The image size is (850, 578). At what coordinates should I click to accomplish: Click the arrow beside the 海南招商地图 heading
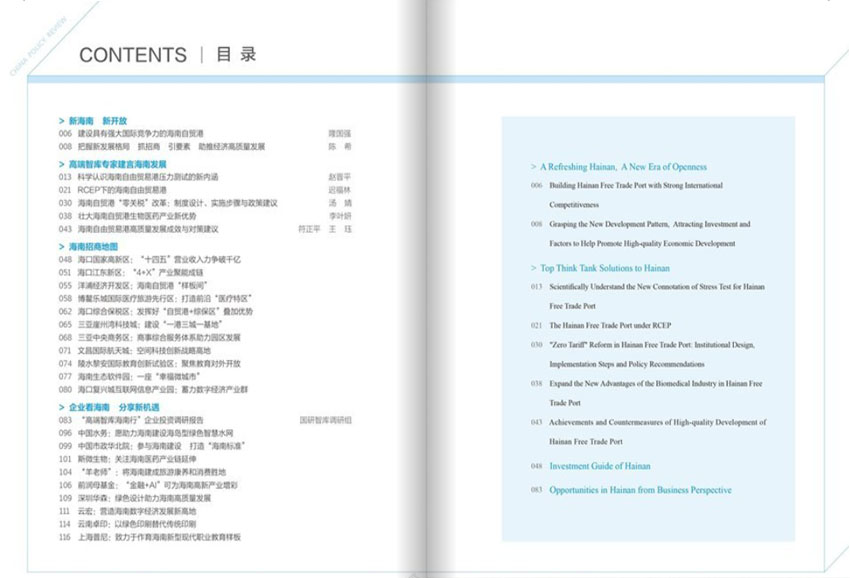click(62, 246)
